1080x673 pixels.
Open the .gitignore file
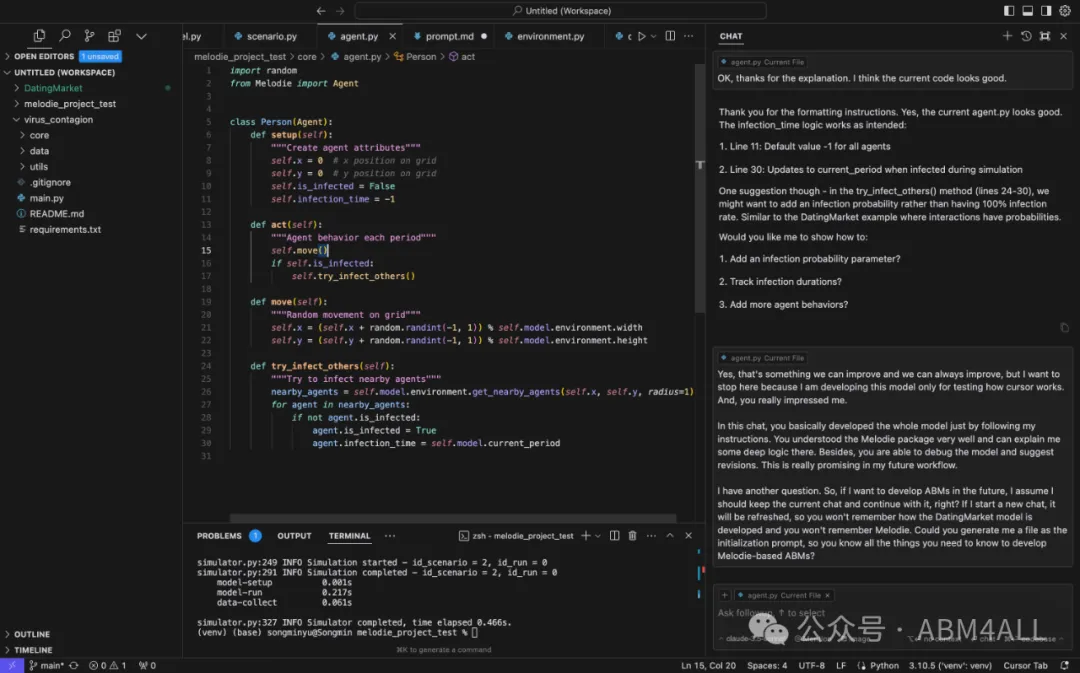[50, 183]
